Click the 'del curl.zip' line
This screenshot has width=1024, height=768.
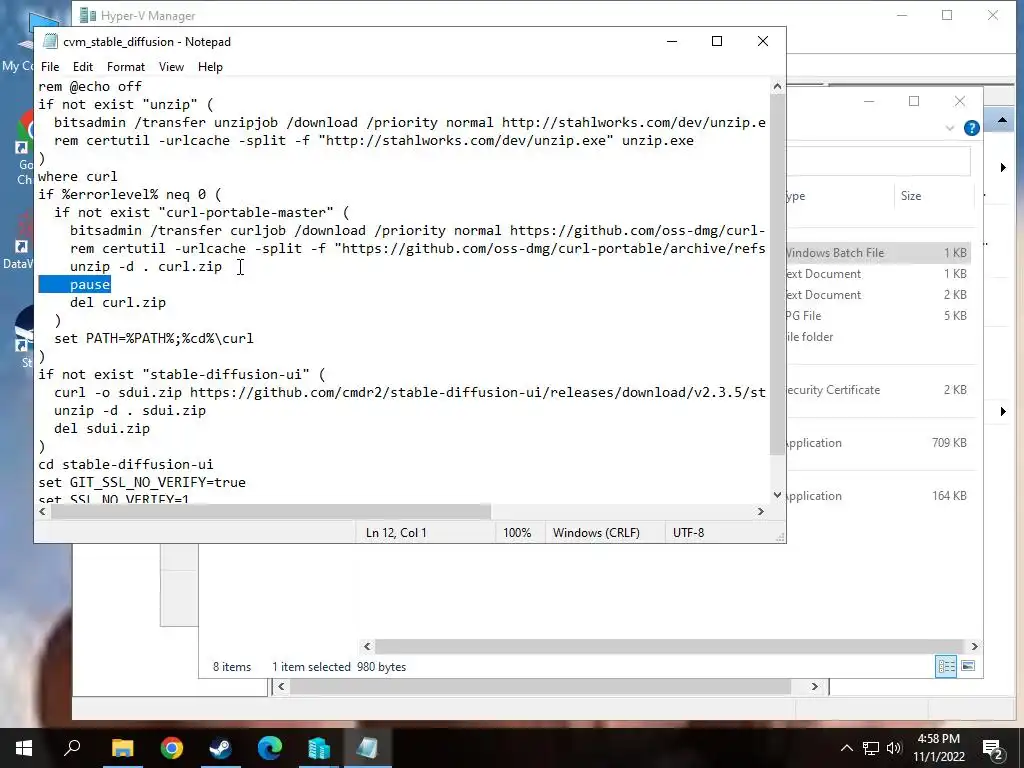[118, 302]
